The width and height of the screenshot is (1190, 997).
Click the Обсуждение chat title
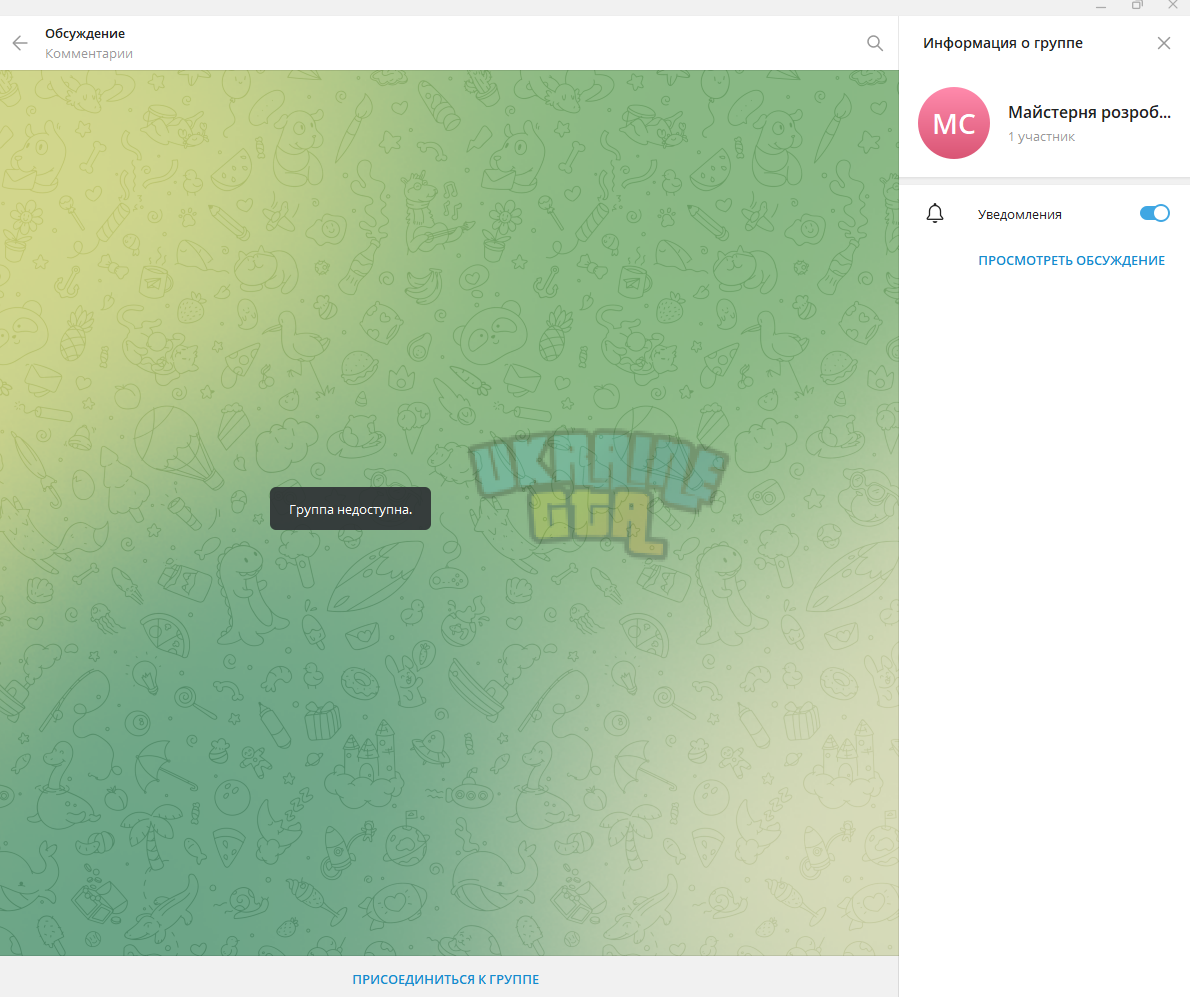[85, 33]
